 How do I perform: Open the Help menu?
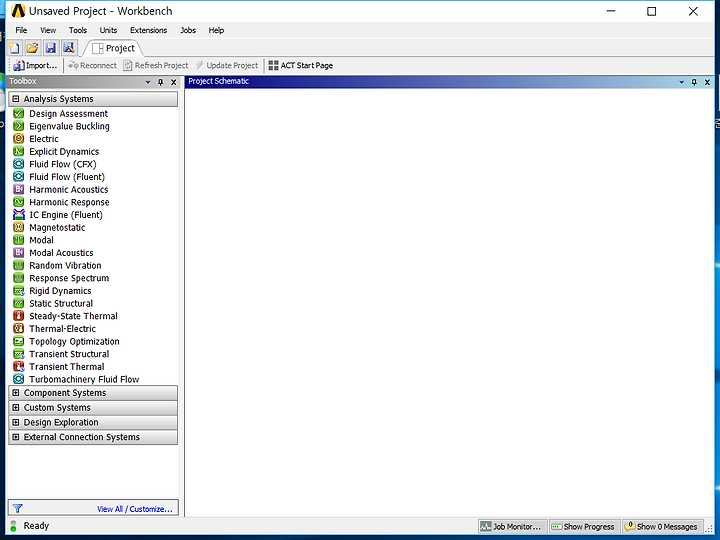pyautogui.click(x=216, y=30)
